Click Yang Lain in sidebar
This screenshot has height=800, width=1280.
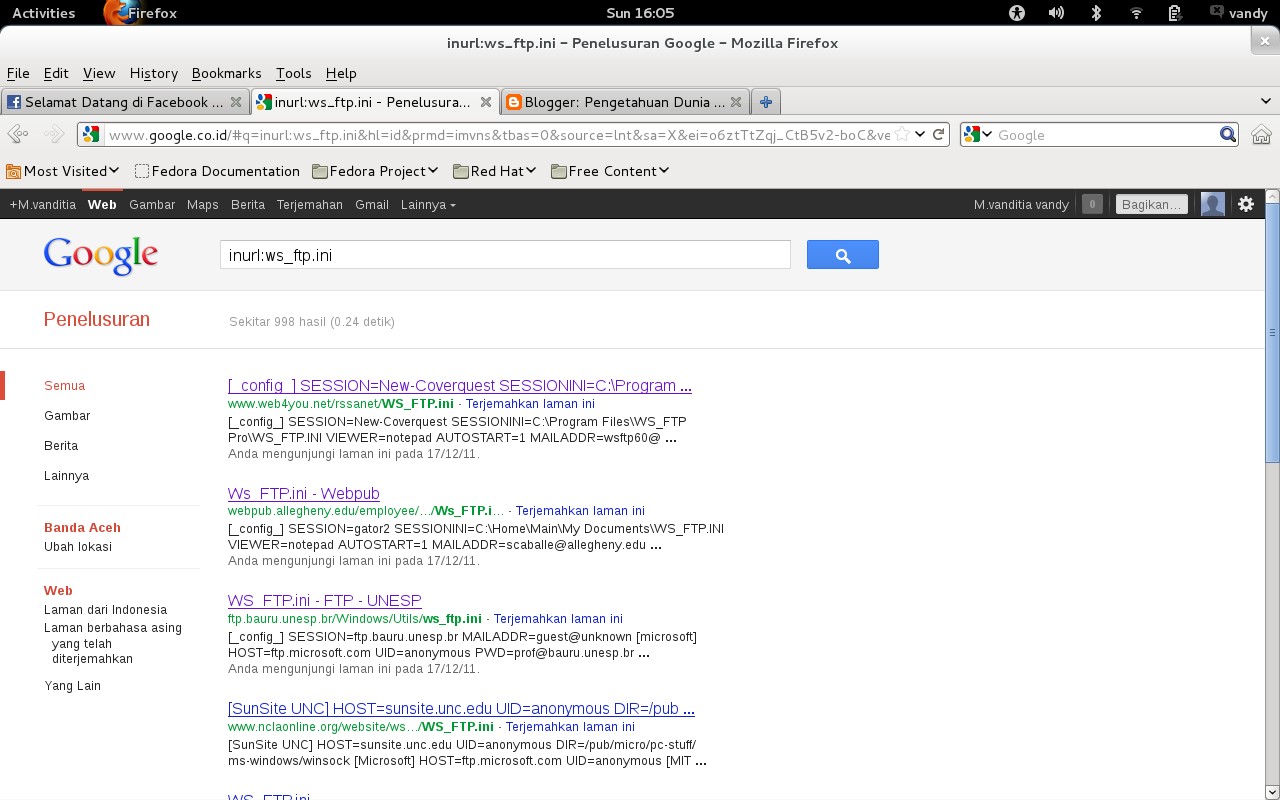coord(73,686)
